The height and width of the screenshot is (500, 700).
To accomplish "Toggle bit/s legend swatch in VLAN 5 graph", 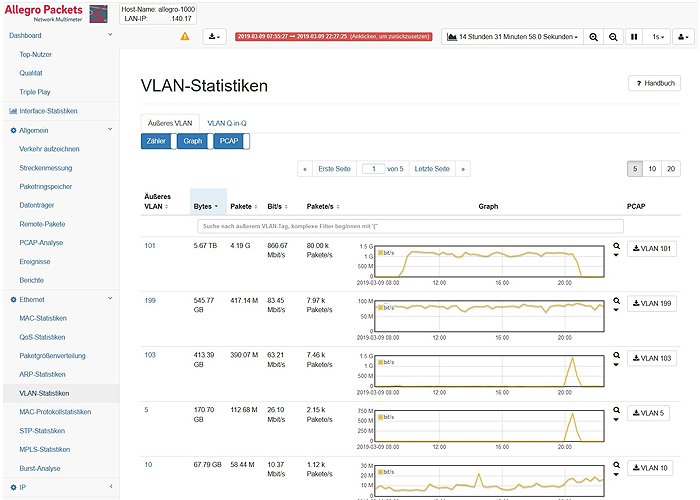I will 381,417.
